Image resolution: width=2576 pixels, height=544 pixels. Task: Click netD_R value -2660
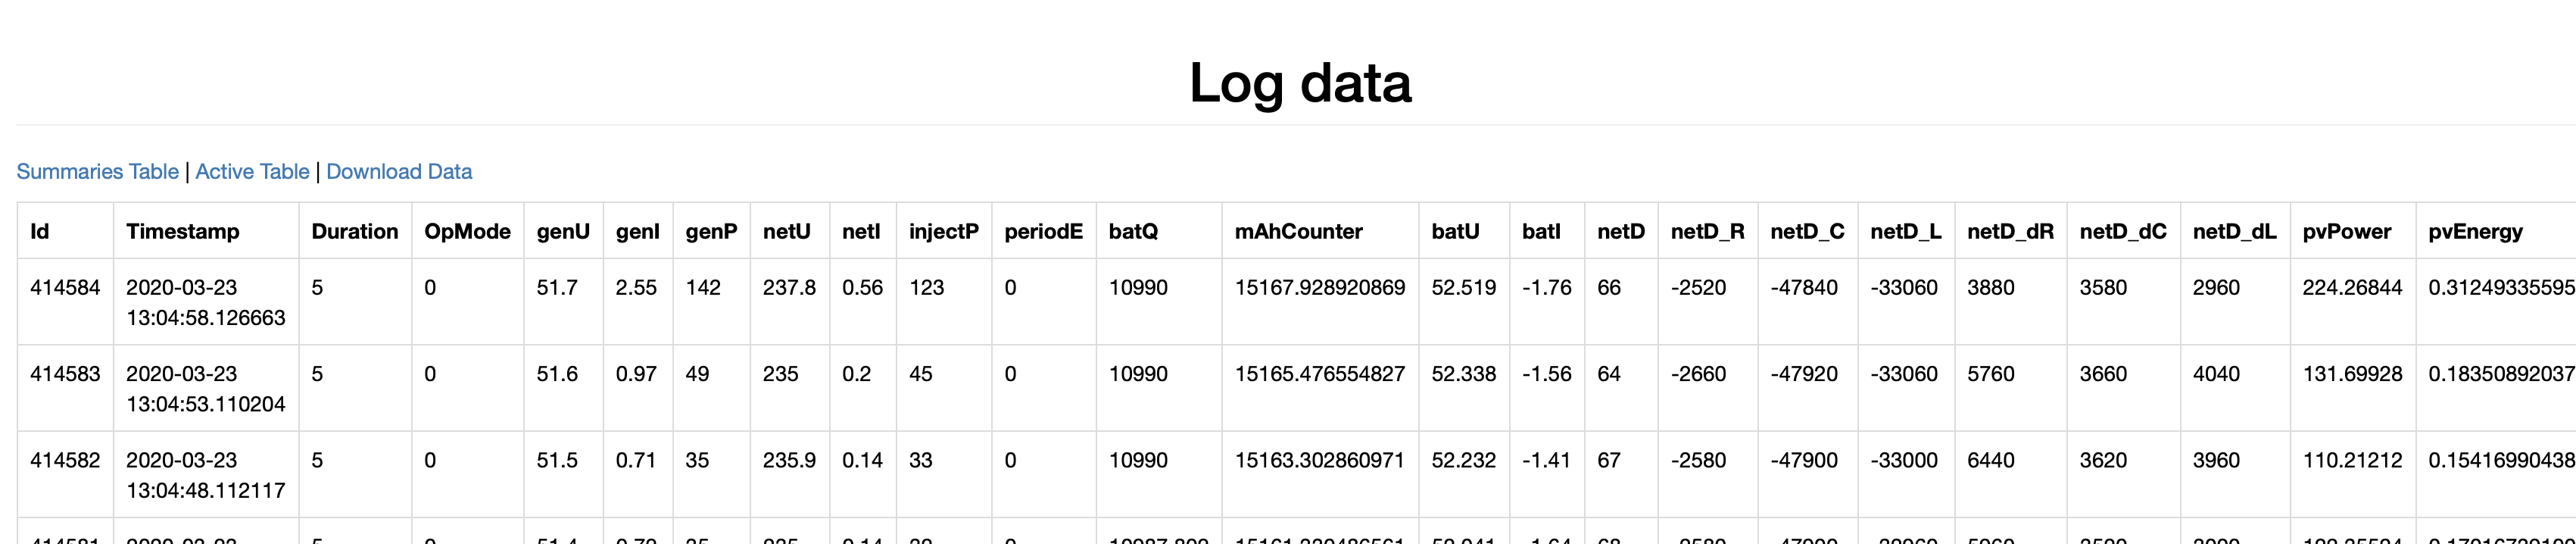[x=1698, y=374]
